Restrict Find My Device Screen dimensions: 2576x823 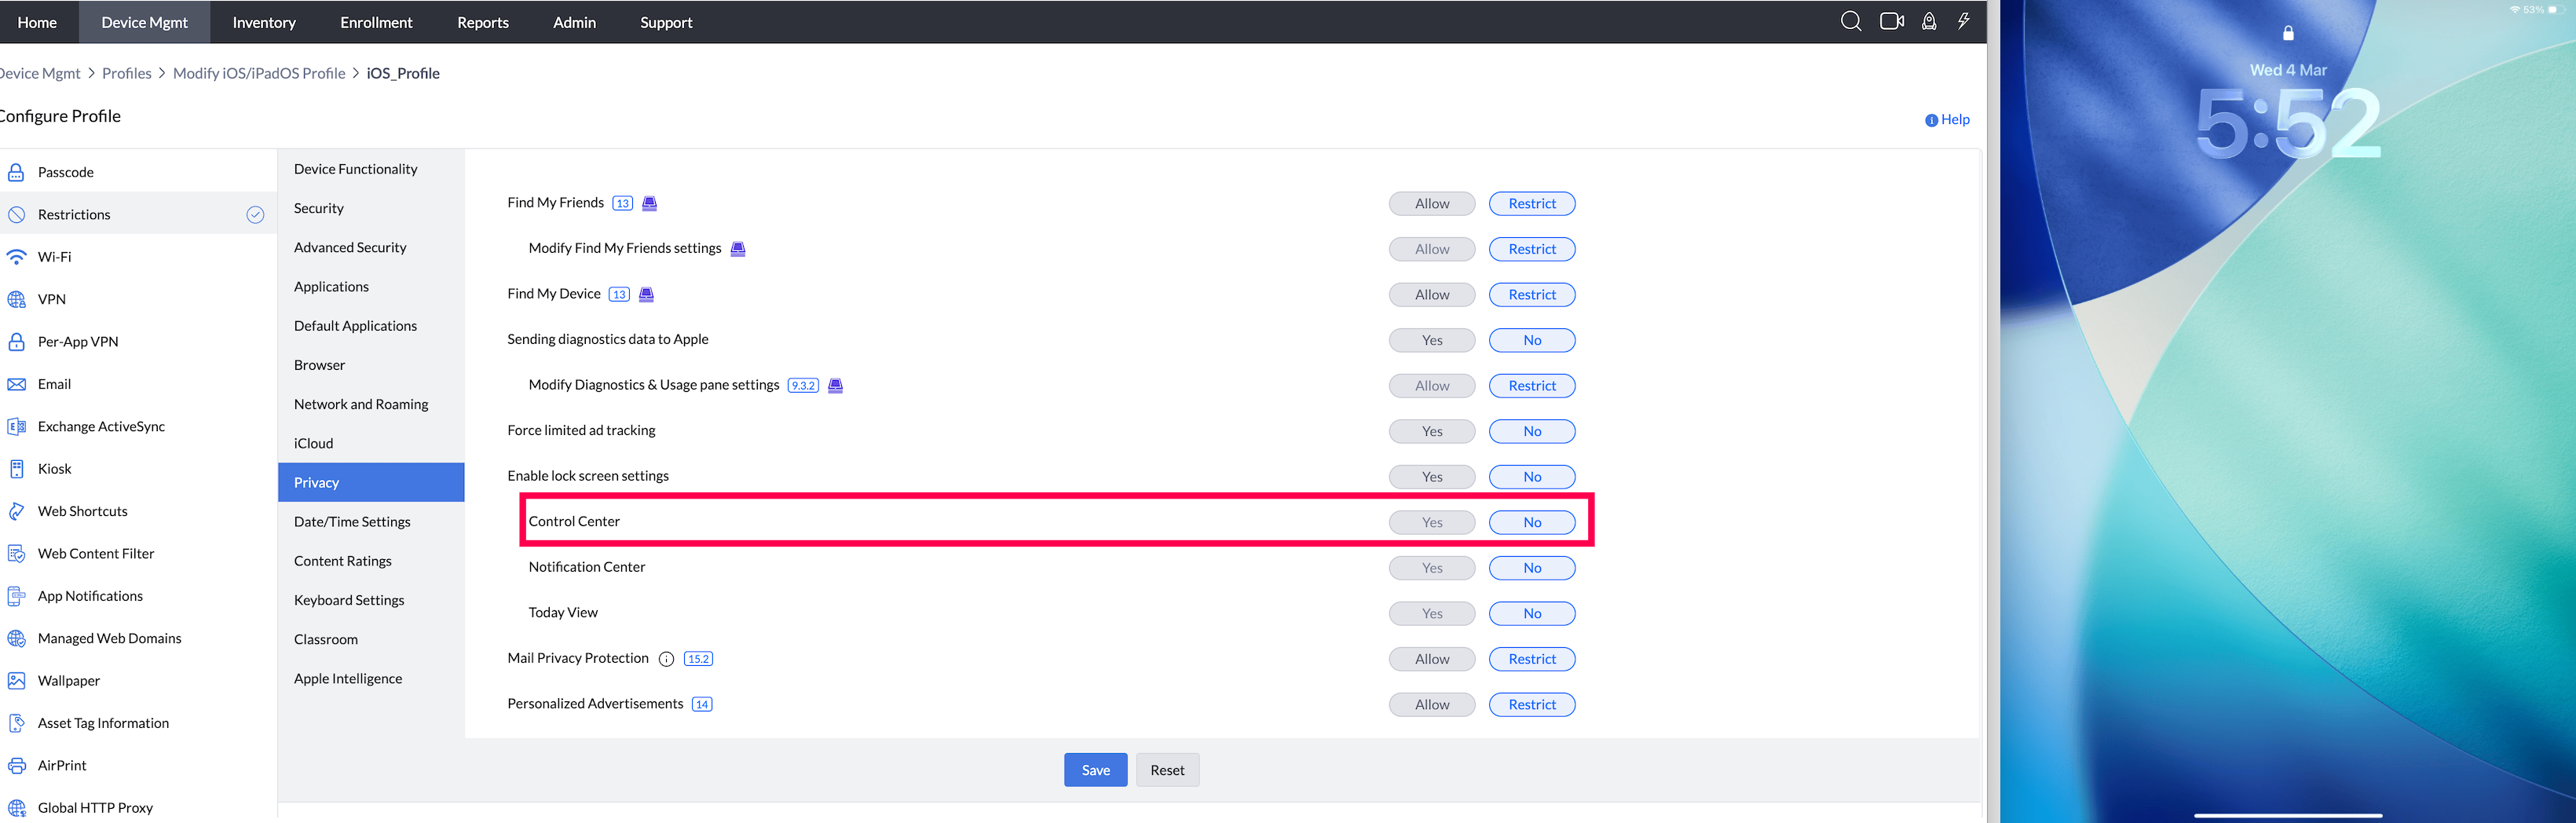(1531, 295)
